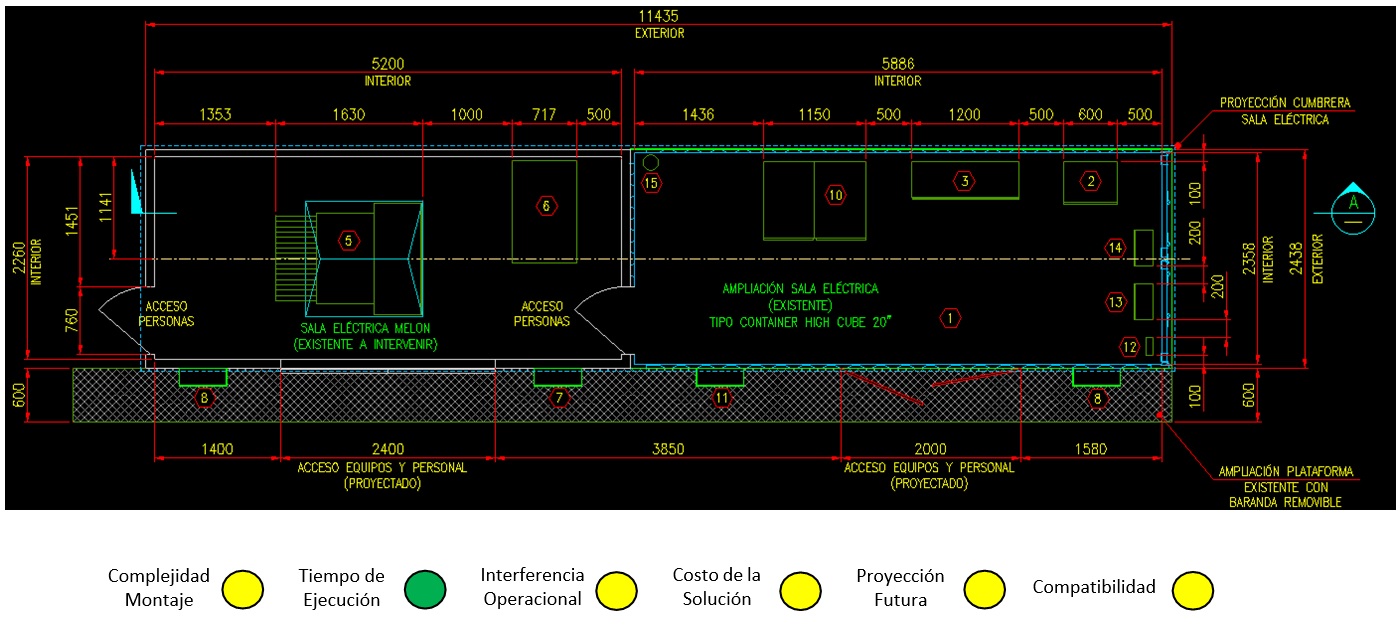The image size is (1400, 637).
Task: Click the dimension value 1630
Action: click(x=348, y=115)
